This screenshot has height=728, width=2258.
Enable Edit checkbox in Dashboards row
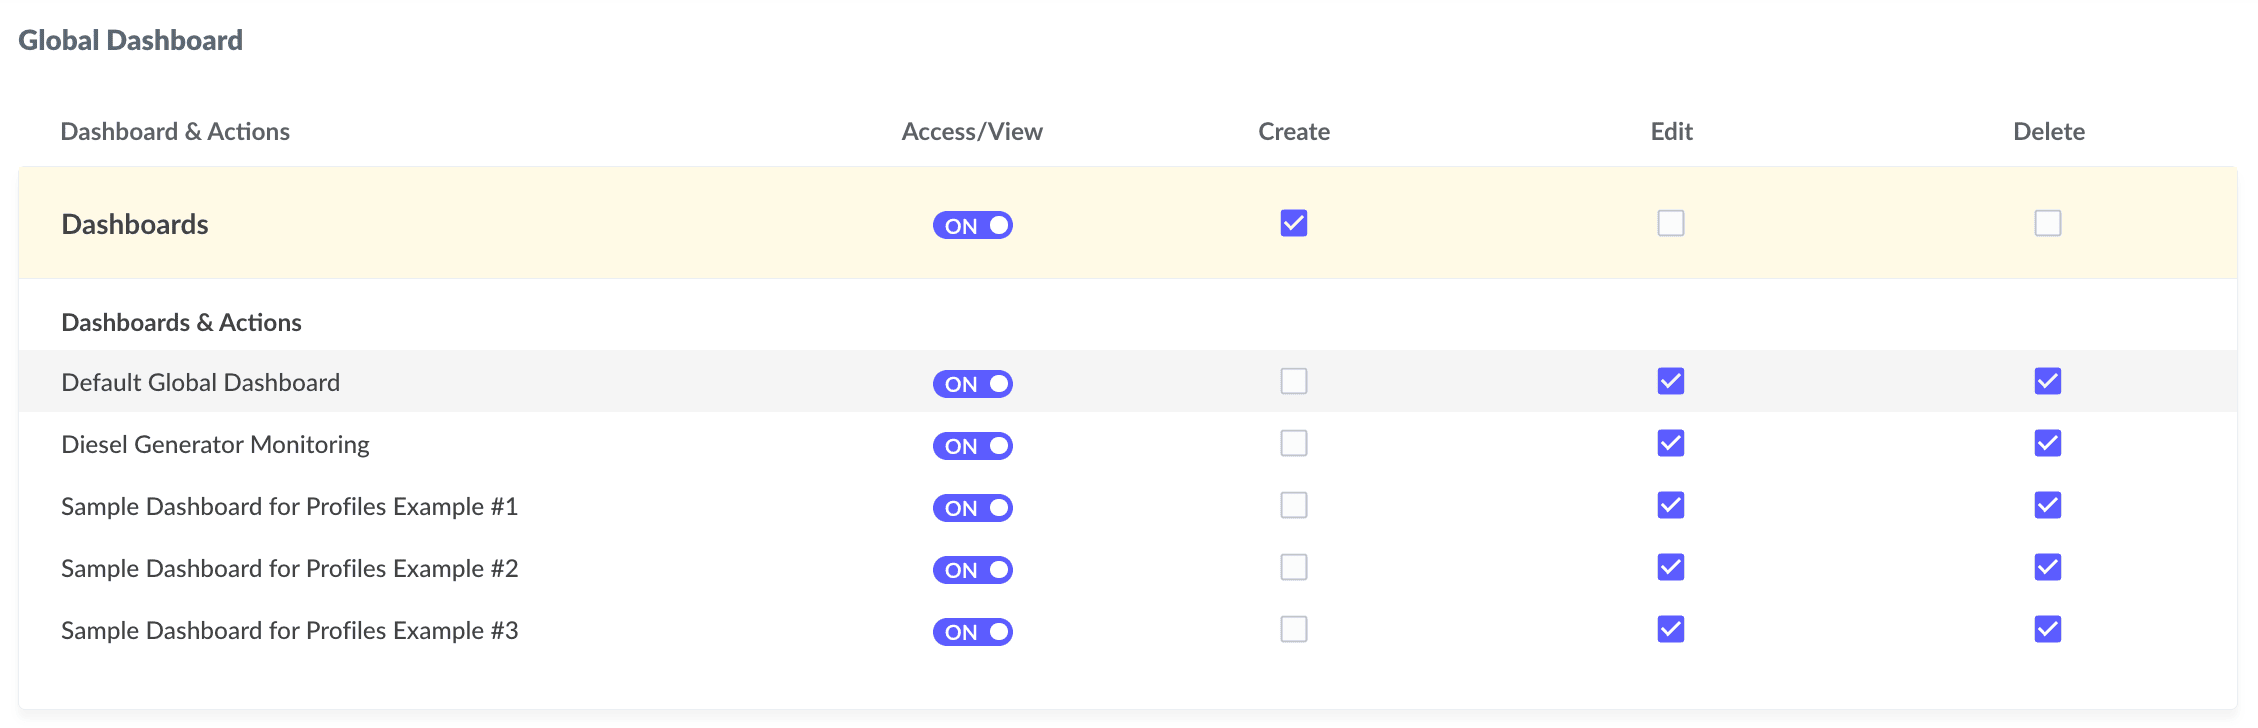(1671, 223)
